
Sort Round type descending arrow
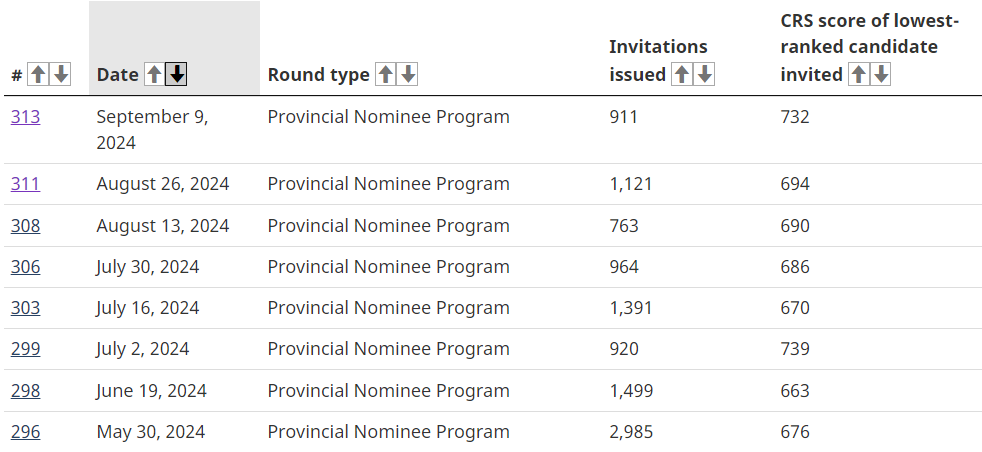(x=408, y=74)
